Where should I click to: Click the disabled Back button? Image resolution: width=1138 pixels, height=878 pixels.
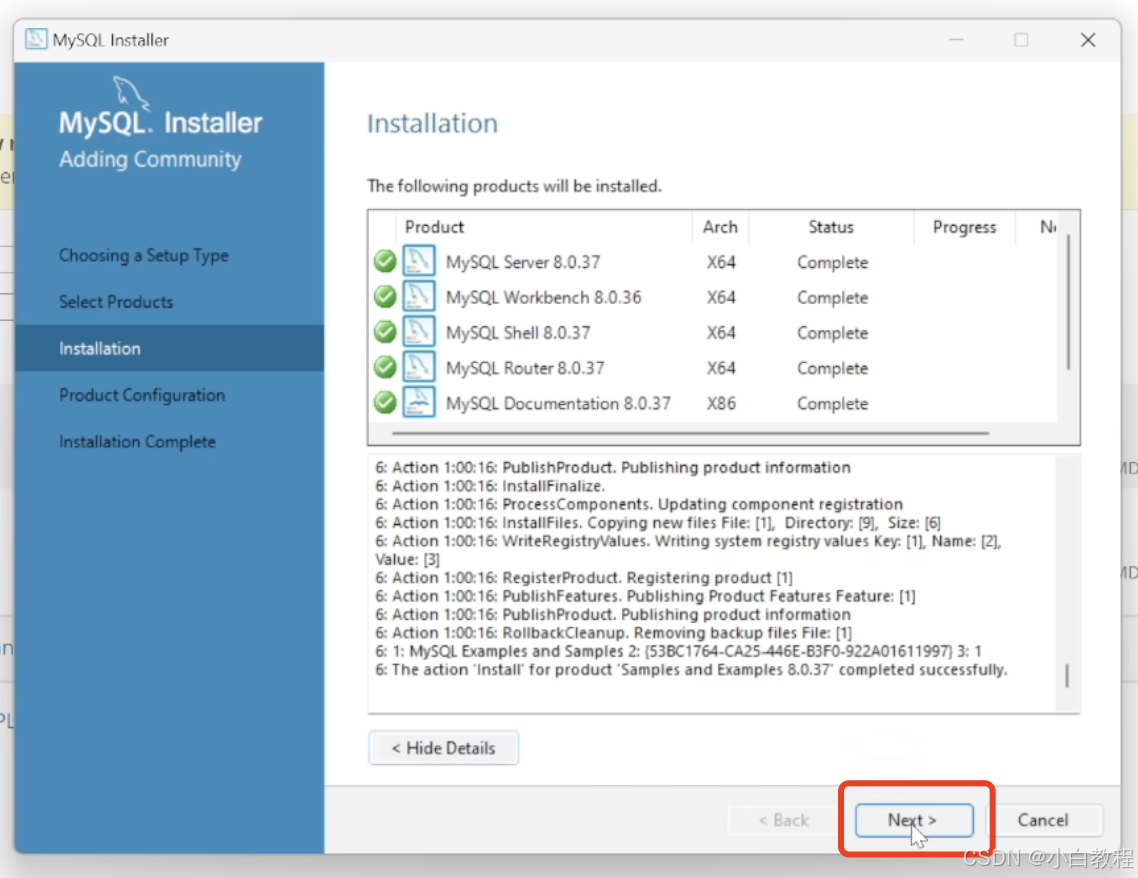coord(784,820)
